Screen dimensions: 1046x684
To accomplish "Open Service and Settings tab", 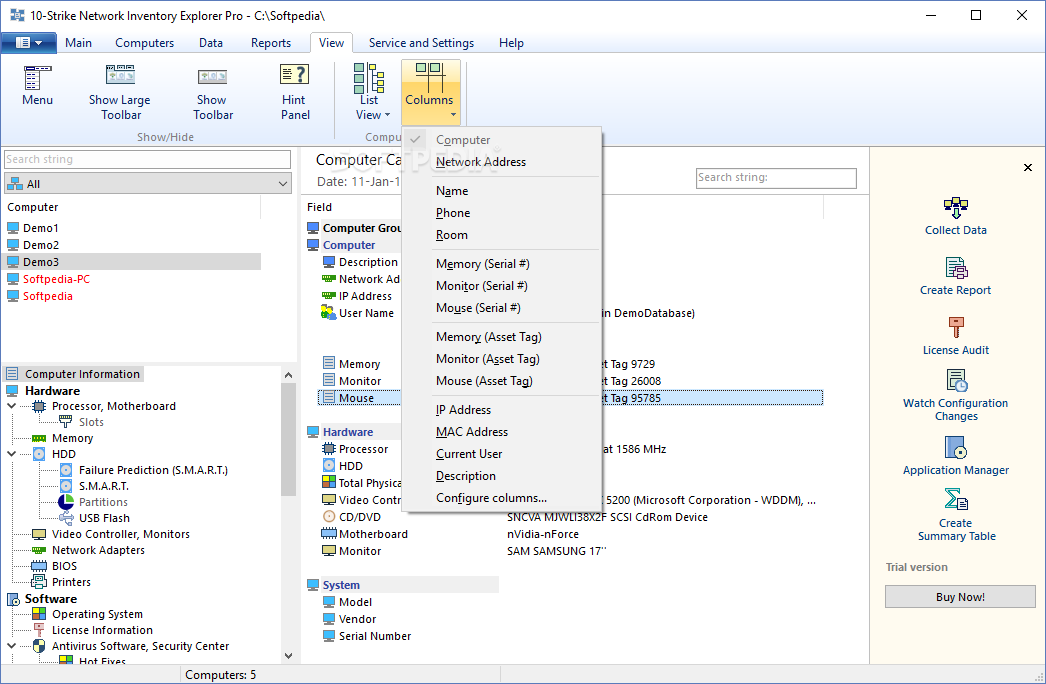I will click(421, 43).
